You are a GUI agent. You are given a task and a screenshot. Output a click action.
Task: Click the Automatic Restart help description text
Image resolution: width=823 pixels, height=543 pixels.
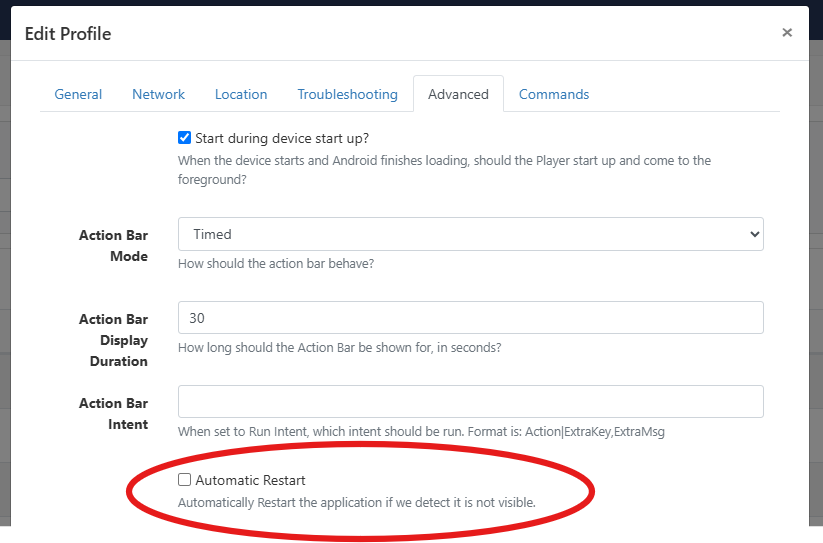(357, 502)
